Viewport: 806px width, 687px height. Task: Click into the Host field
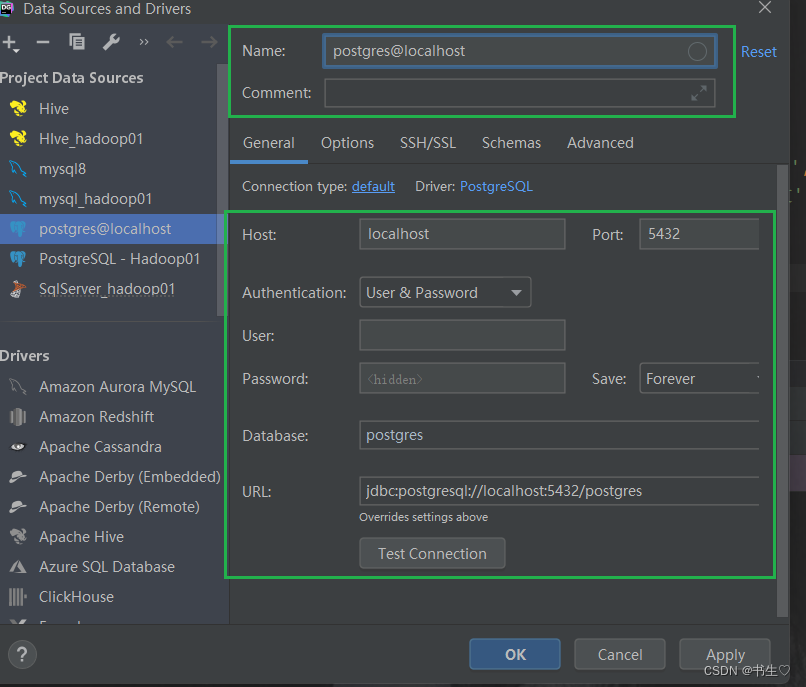pos(462,234)
